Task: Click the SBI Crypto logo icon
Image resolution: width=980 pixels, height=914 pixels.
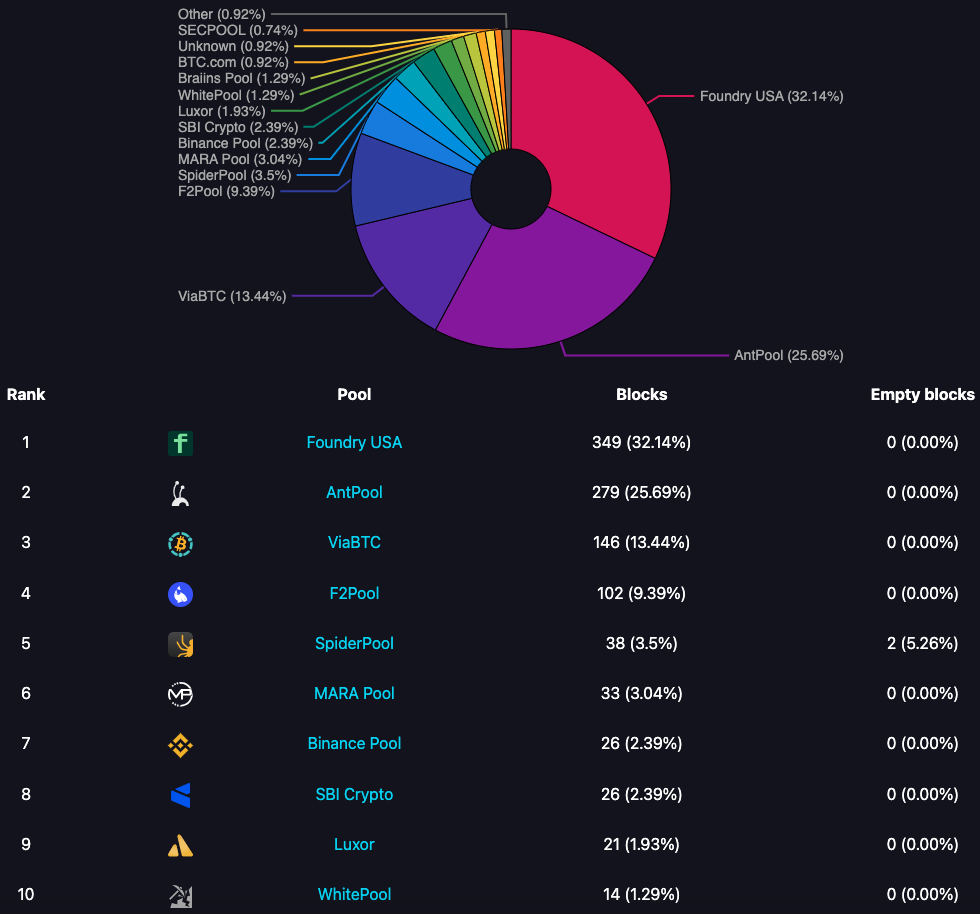Action: 180,795
